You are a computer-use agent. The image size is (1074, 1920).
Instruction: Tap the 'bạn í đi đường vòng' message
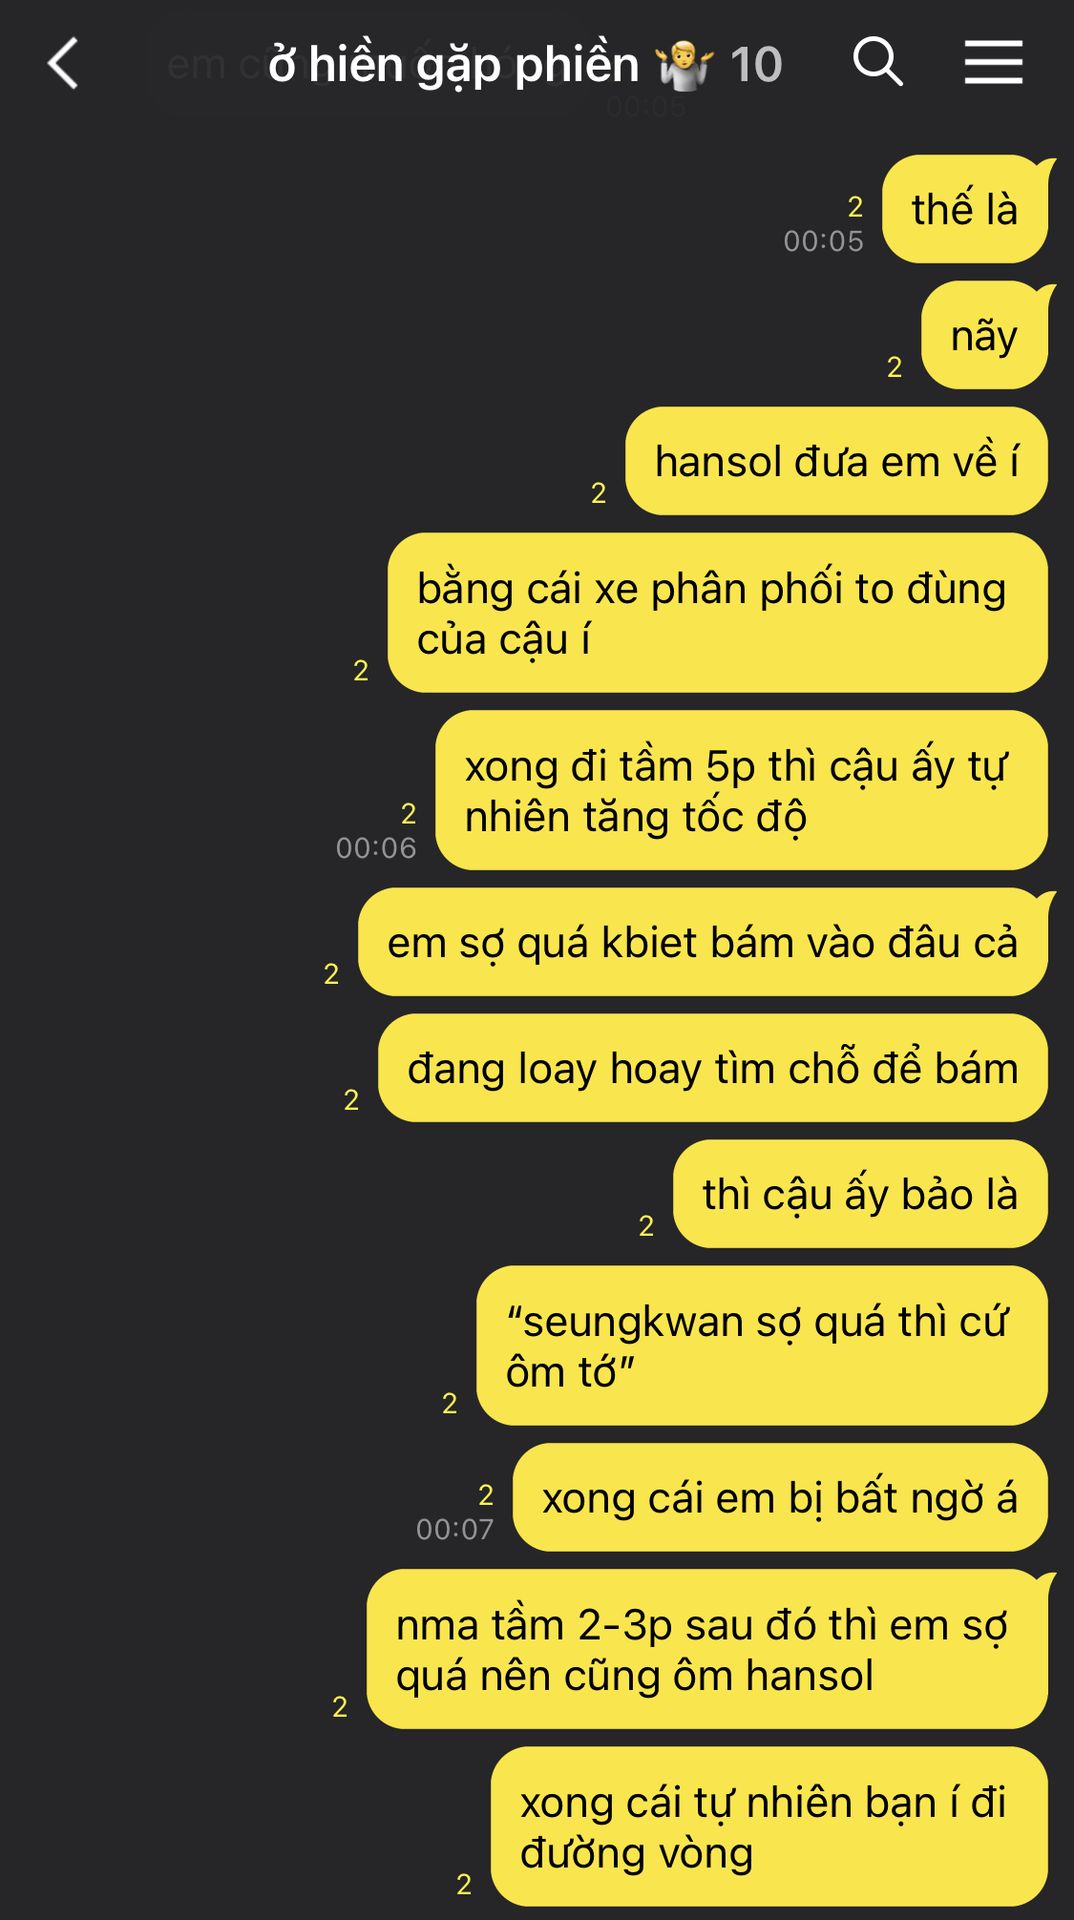[x=769, y=1827]
